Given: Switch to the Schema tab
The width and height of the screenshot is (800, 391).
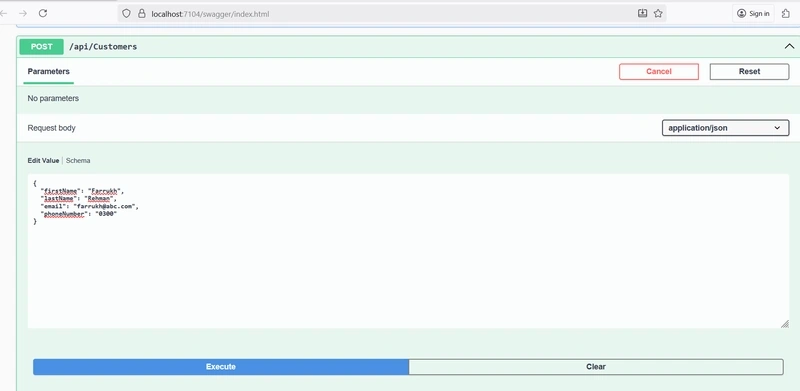Looking at the screenshot, I should (x=78, y=160).
